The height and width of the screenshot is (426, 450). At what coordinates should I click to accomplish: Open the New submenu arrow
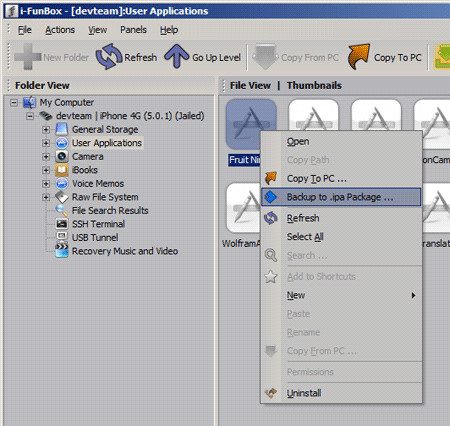coord(413,295)
